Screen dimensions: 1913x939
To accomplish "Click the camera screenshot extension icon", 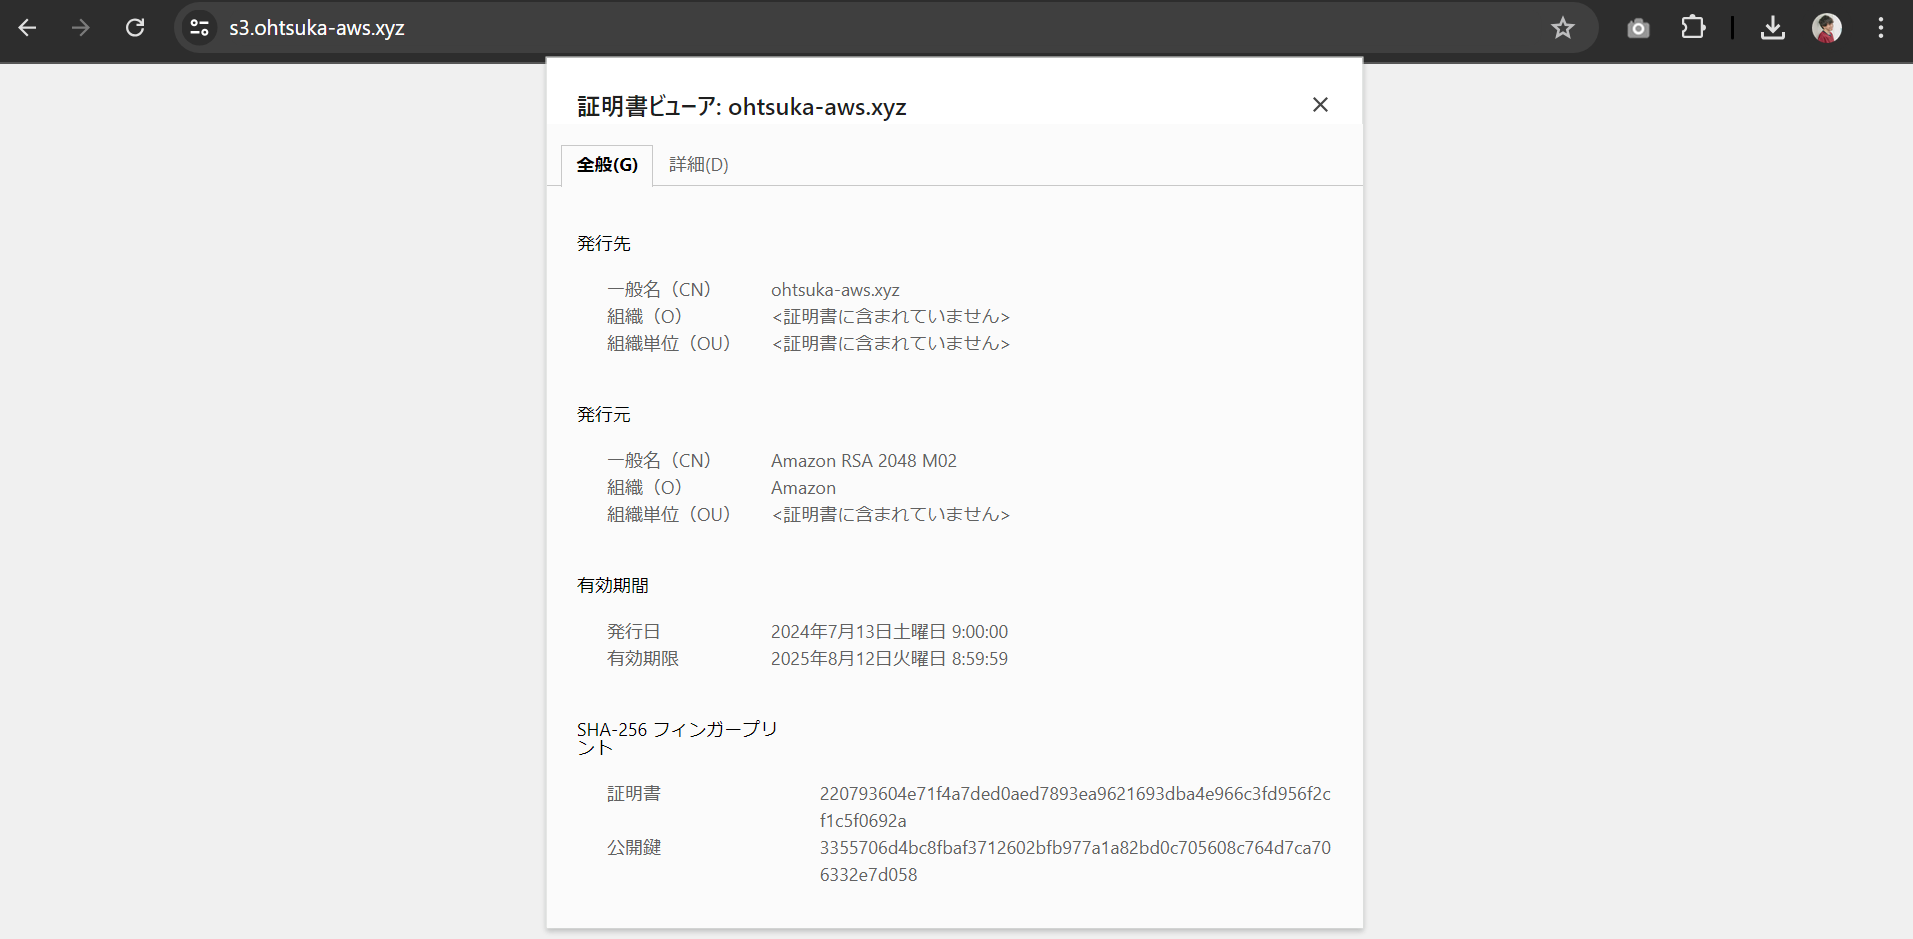I will tap(1638, 28).
